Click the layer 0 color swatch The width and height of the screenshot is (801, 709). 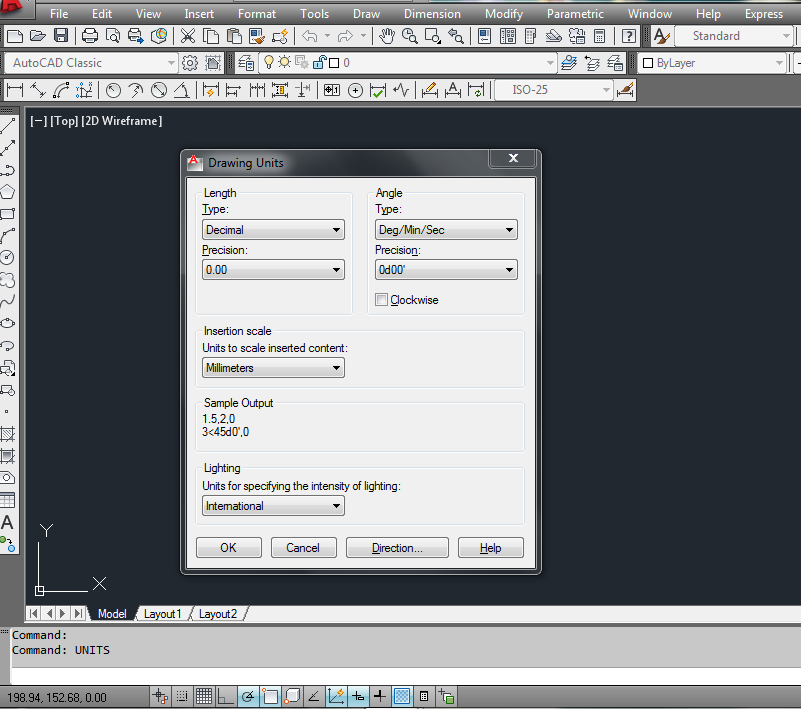point(334,63)
